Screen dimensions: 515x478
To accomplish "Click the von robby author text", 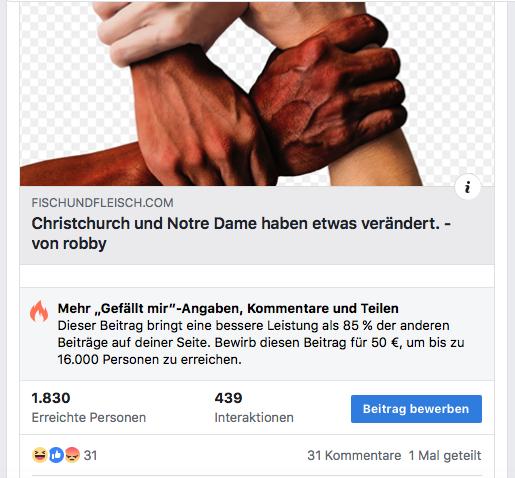I will pos(69,244).
